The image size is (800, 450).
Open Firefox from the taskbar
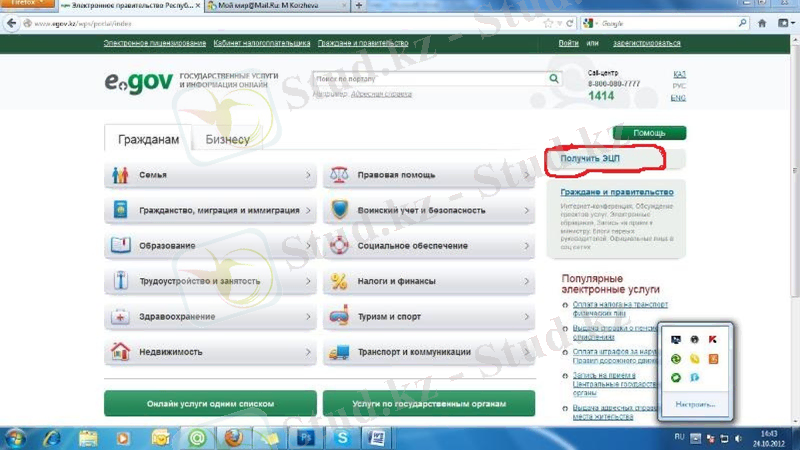coord(233,438)
